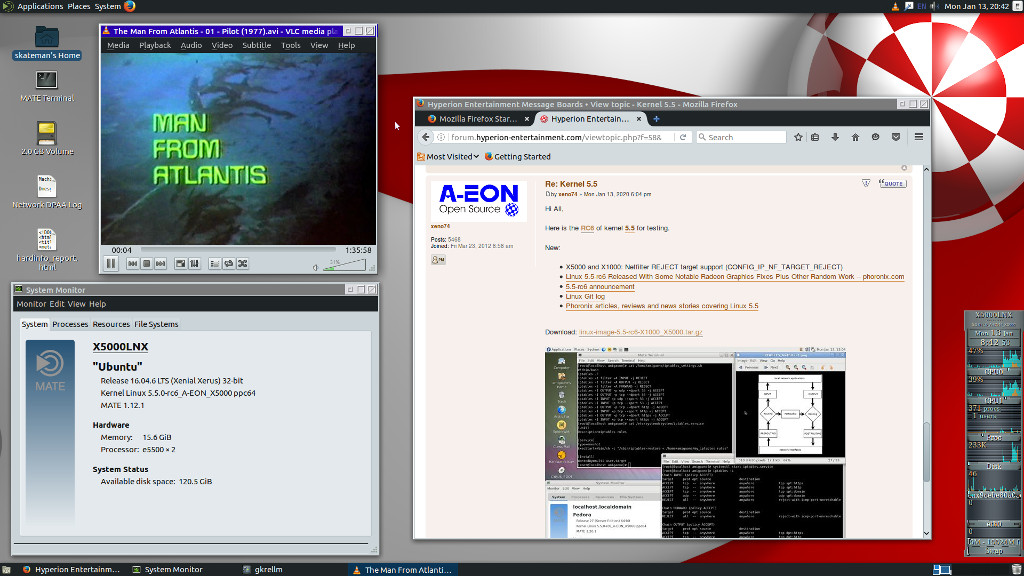Go to Firefox home page
Viewport: 1024px width, 576px height.
[x=856, y=137]
